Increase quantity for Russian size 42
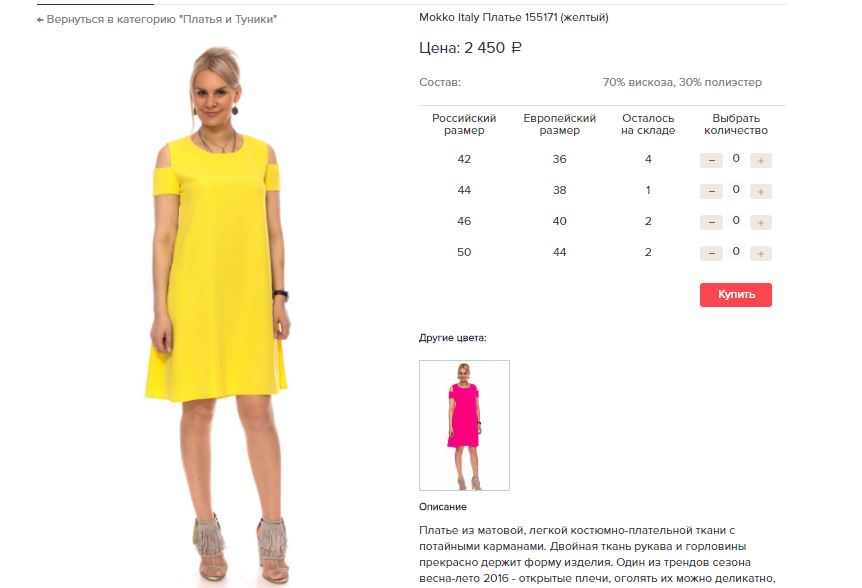Screen dimensions: 862x588 coord(761,160)
